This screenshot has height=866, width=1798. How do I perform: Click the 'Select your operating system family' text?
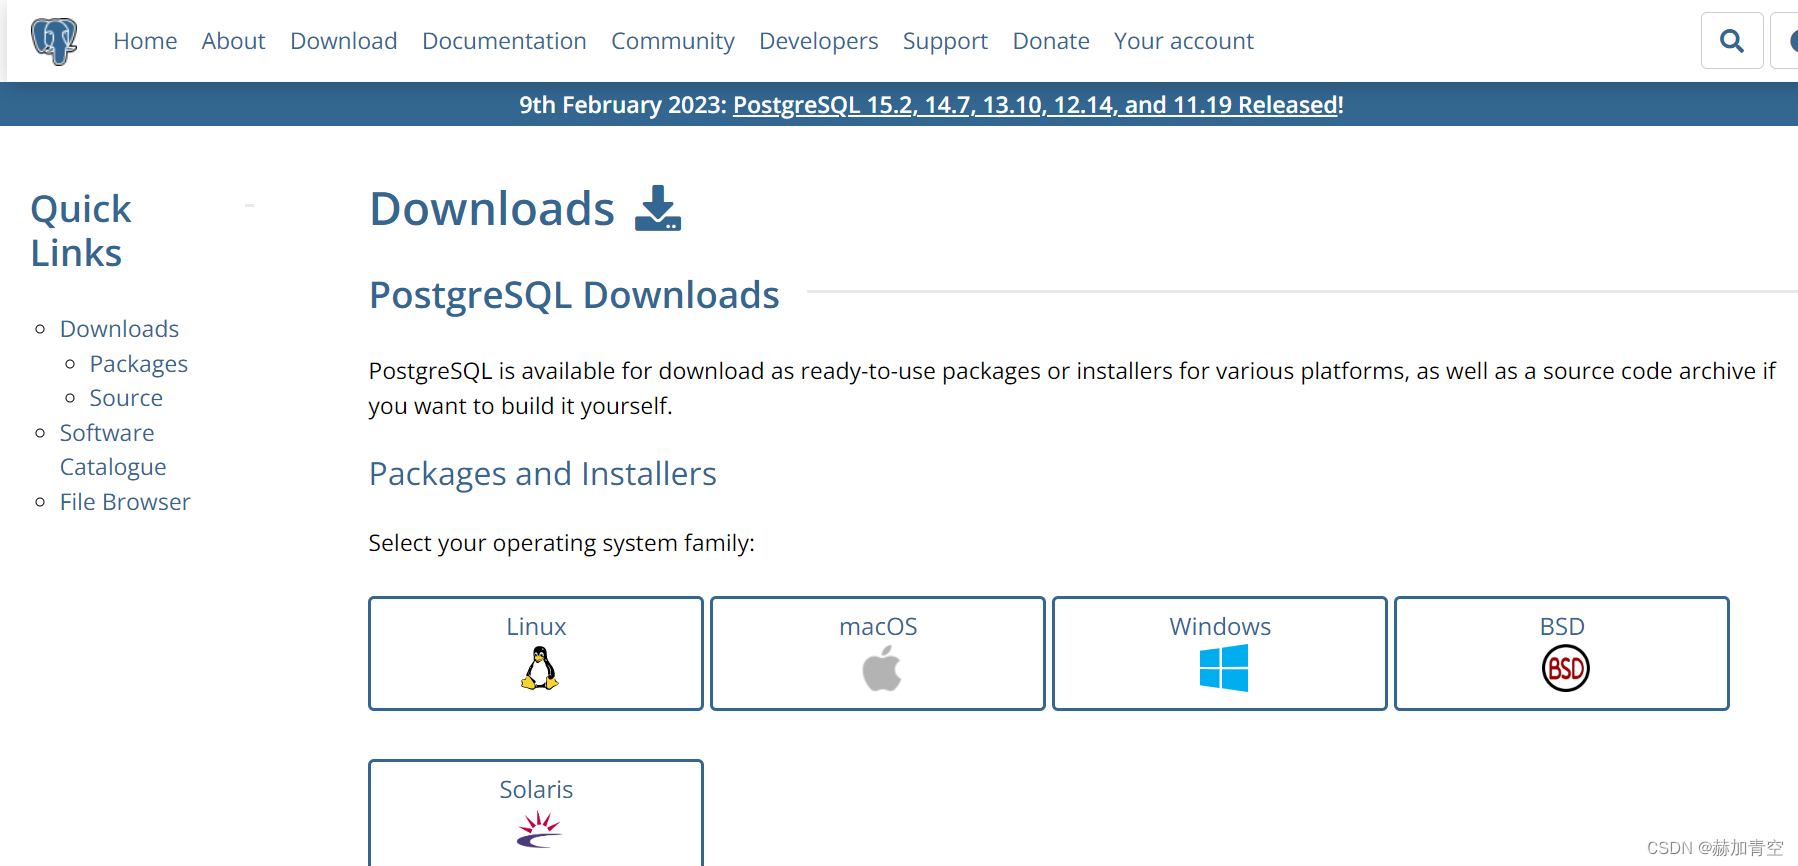point(561,543)
